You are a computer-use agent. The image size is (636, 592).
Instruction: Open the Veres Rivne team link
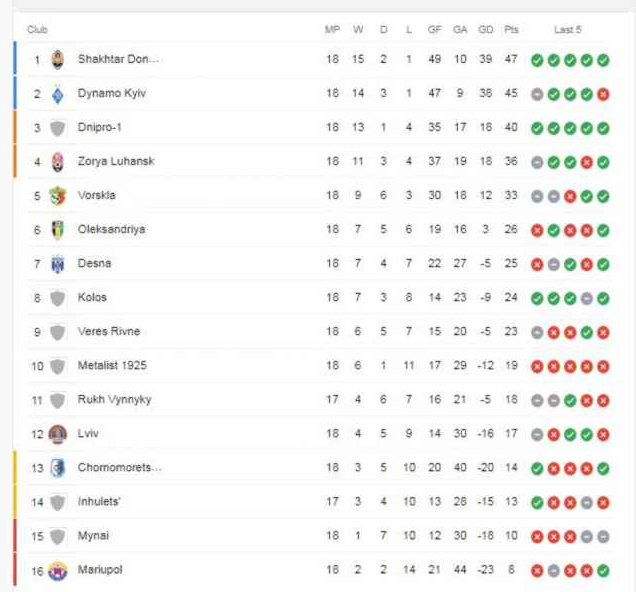(109, 331)
